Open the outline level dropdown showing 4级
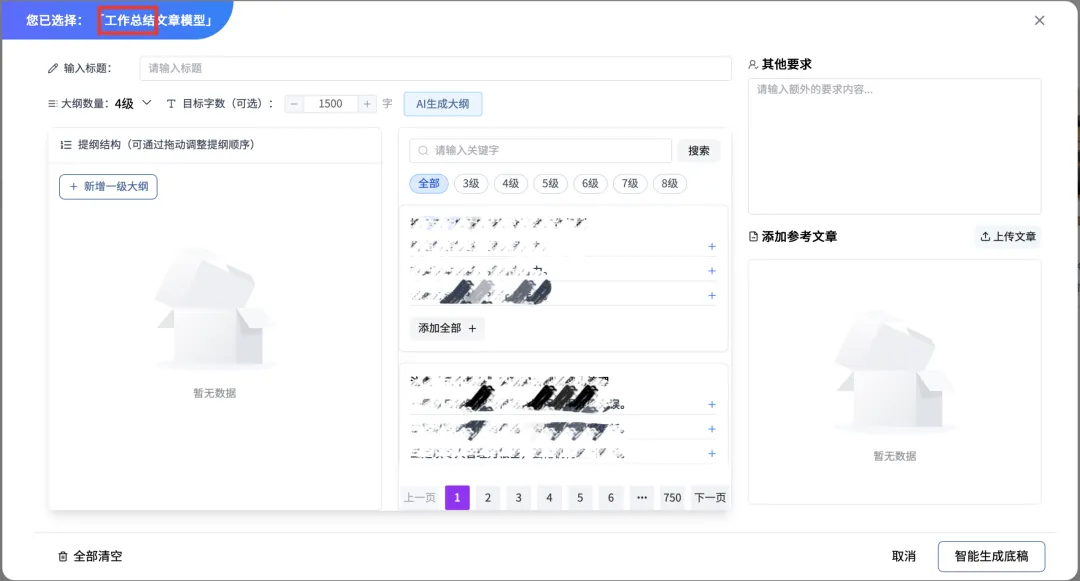 pos(134,103)
